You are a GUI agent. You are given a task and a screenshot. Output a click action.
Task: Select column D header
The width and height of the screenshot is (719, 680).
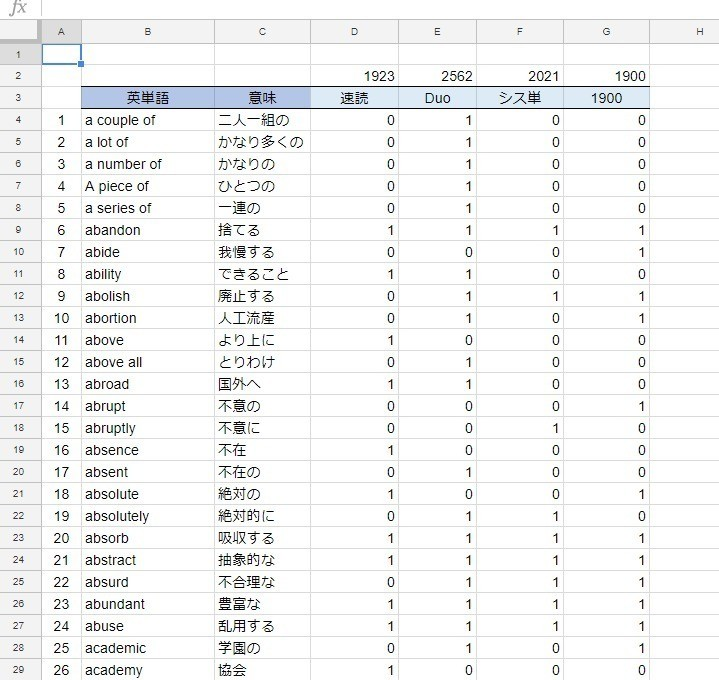pos(354,32)
